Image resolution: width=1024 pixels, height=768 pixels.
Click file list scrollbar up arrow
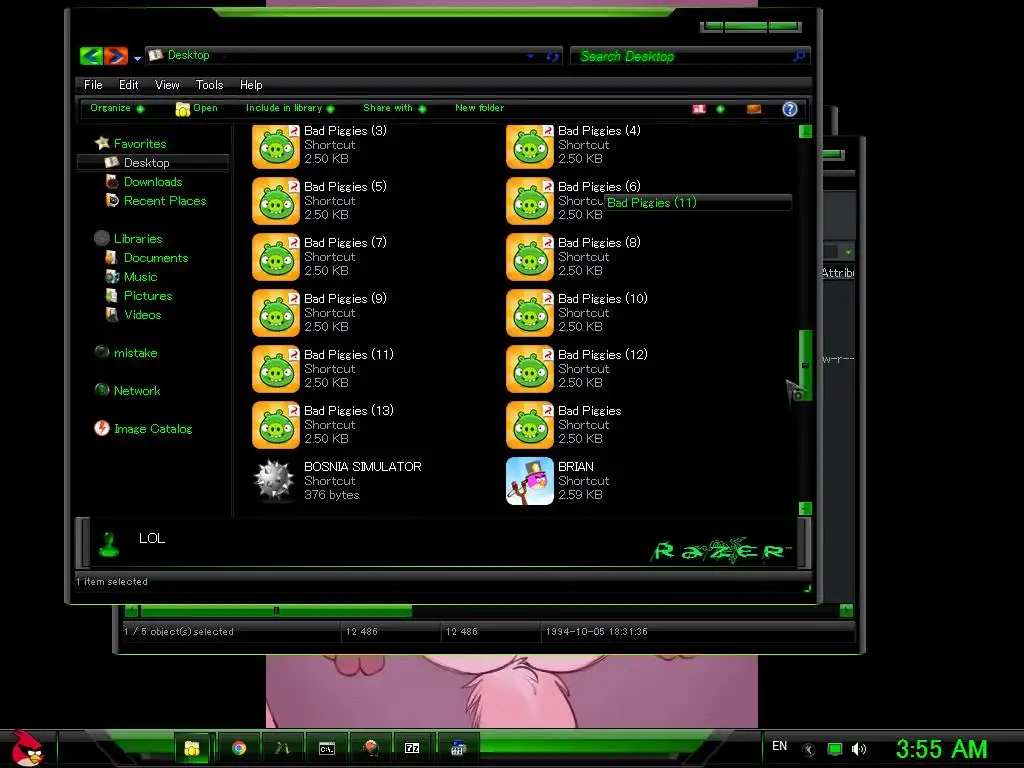tap(805, 131)
